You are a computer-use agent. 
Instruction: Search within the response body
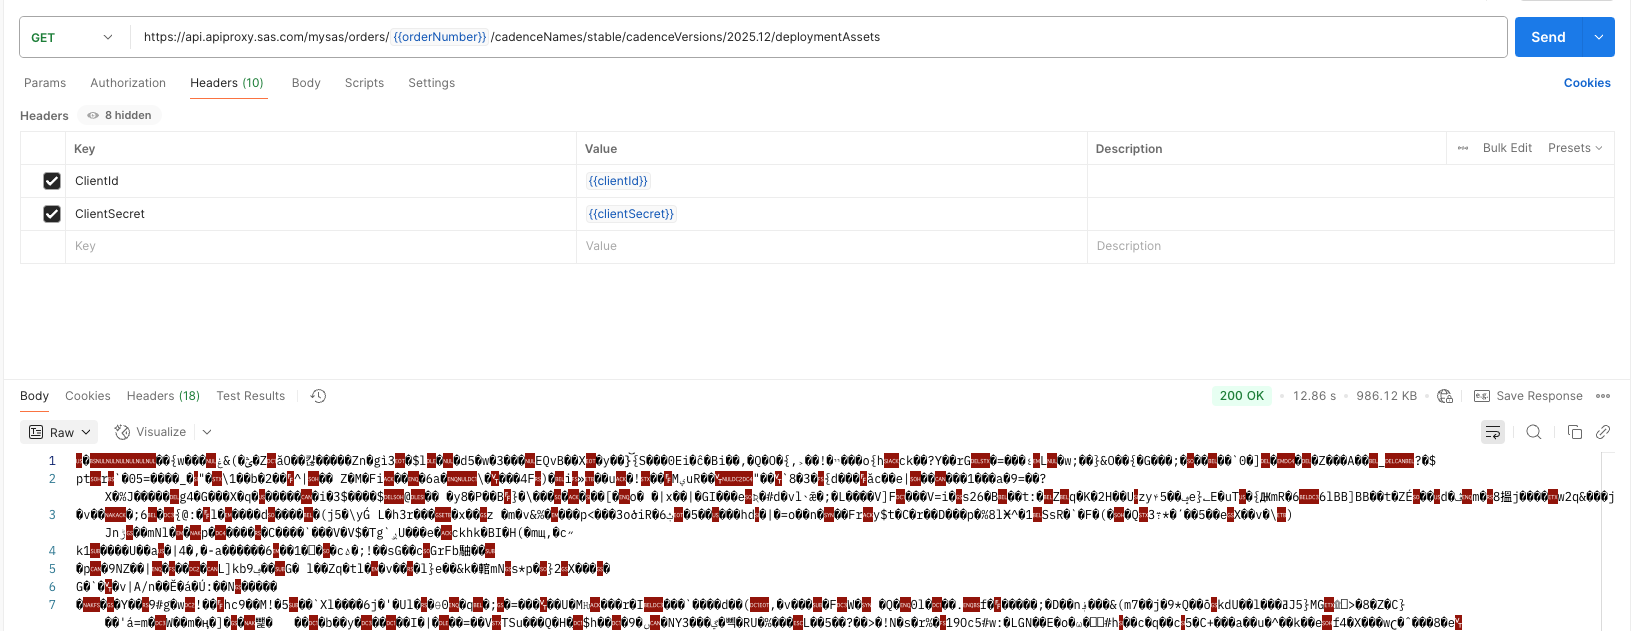(1533, 432)
